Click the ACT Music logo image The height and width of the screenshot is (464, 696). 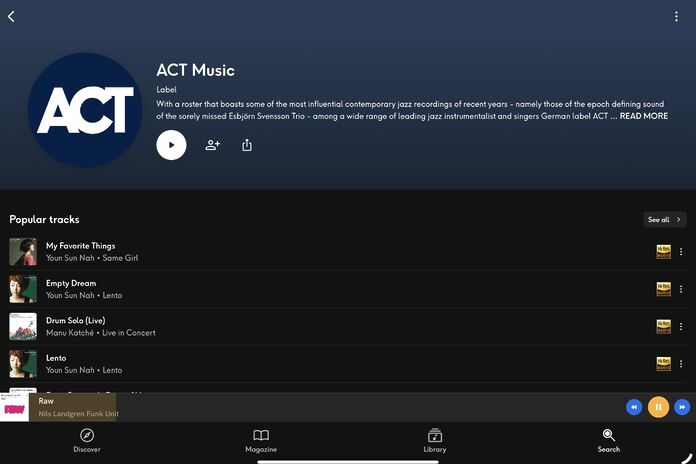(x=85, y=110)
